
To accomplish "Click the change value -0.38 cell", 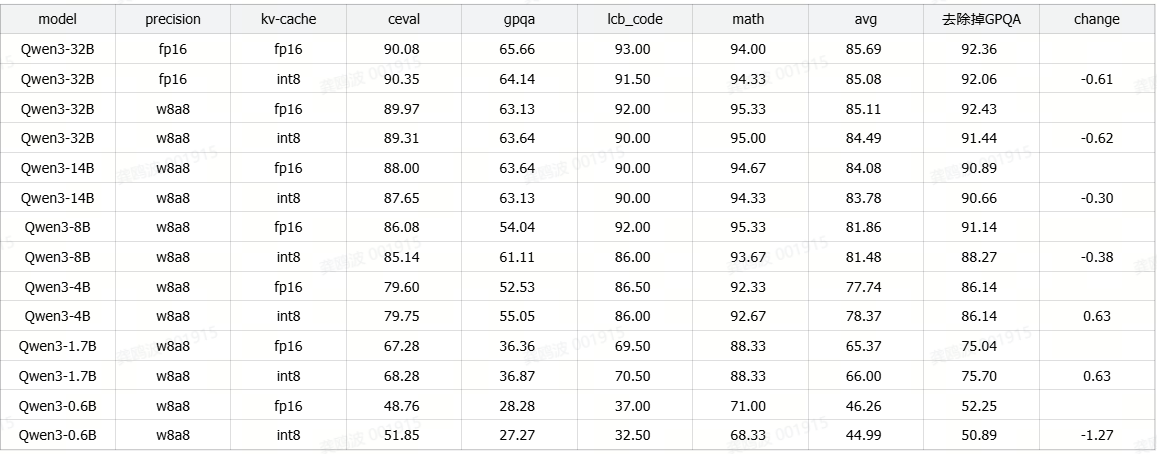I will [1097, 257].
